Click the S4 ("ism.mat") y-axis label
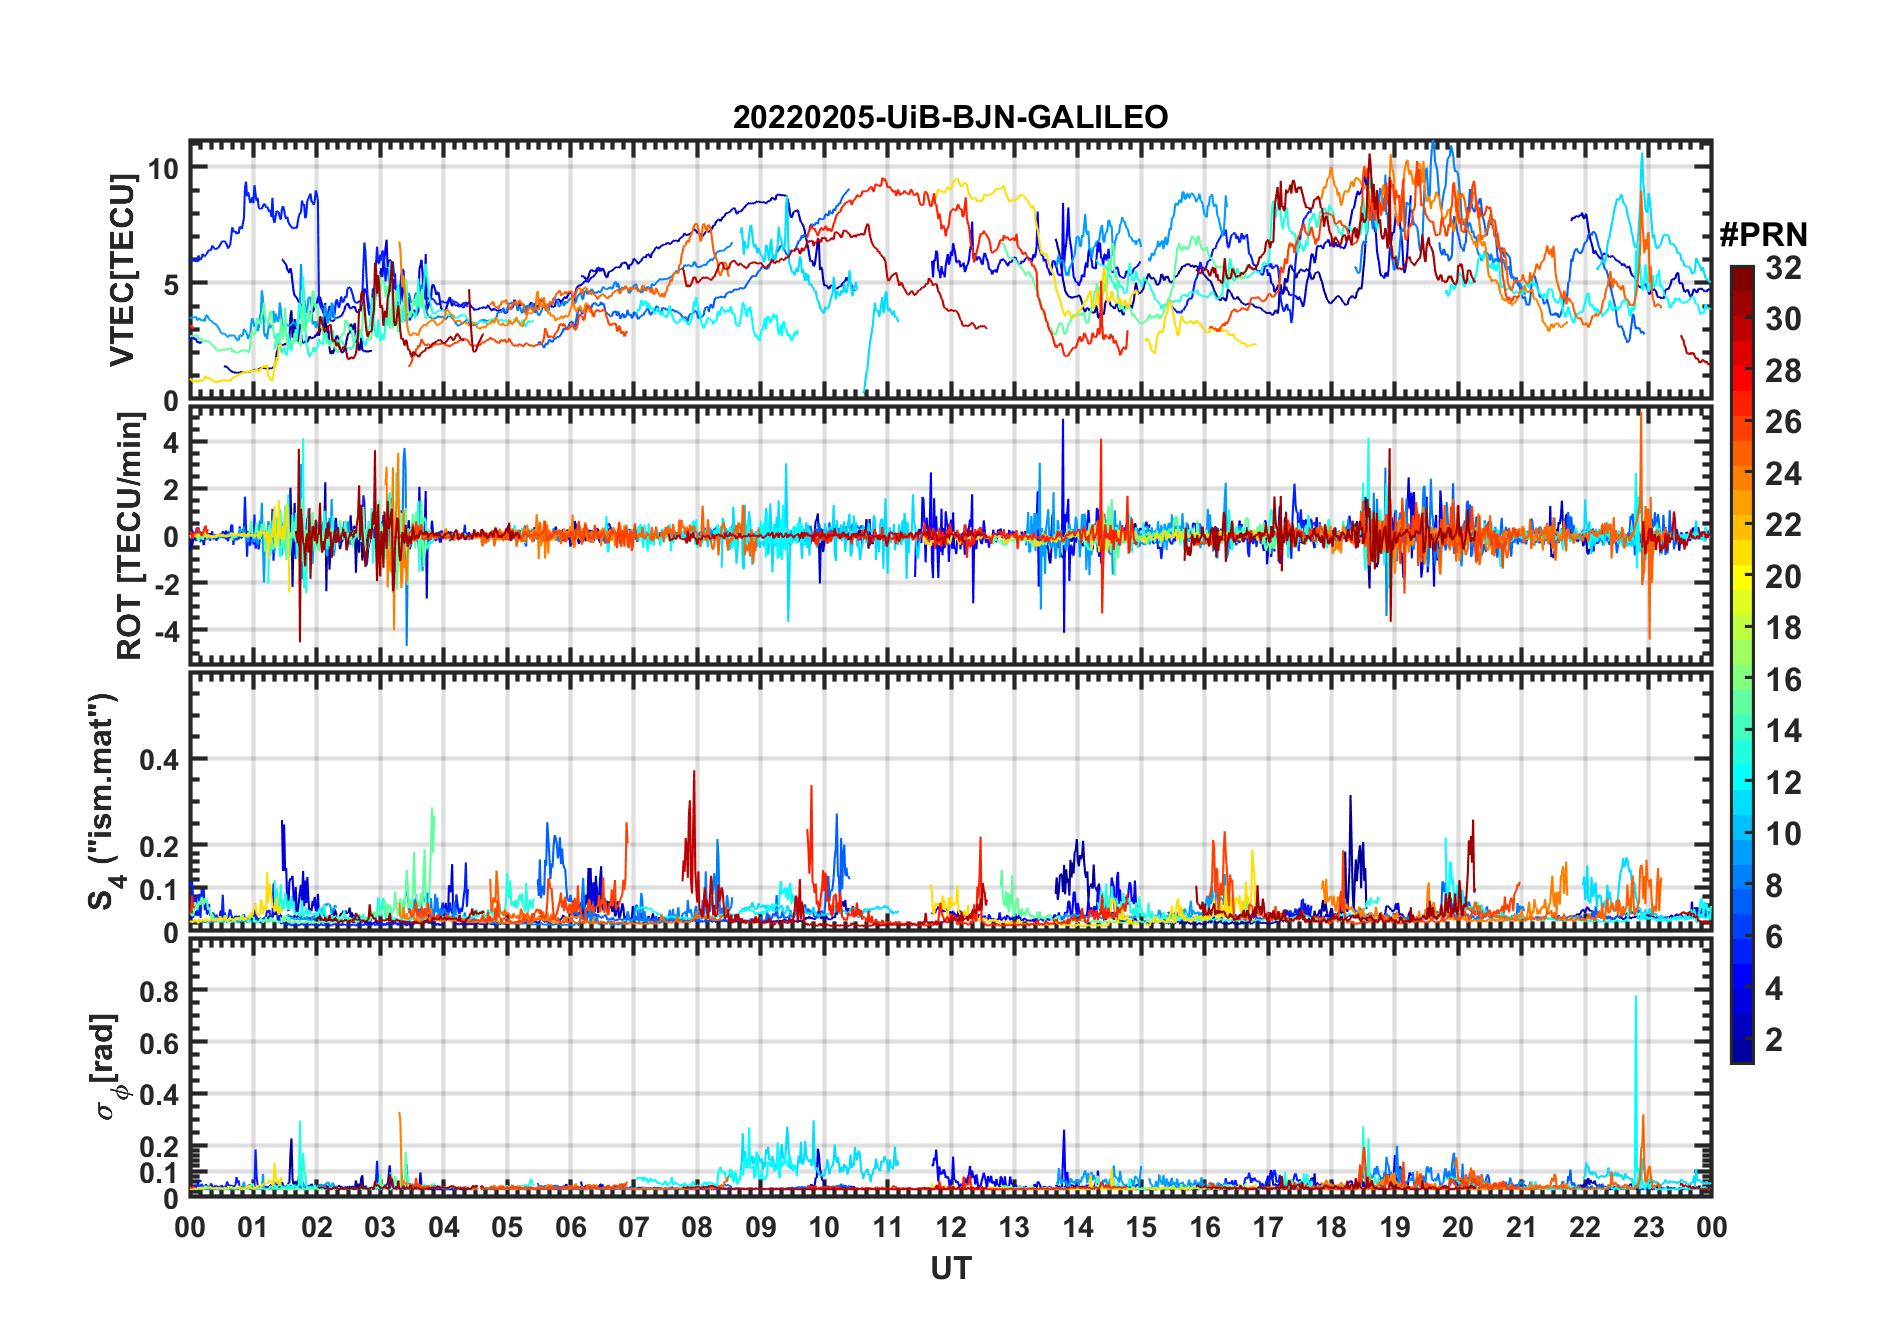The height and width of the screenshot is (1330, 1902). pyautogui.click(x=105, y=801)
